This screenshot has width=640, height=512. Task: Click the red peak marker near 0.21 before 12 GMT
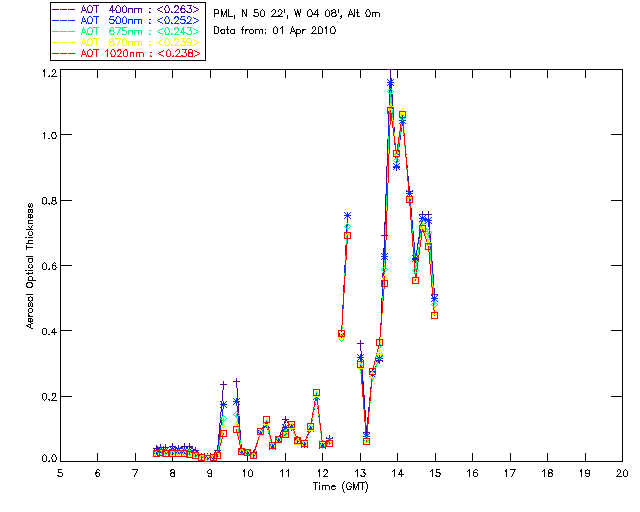click(316, 393)
